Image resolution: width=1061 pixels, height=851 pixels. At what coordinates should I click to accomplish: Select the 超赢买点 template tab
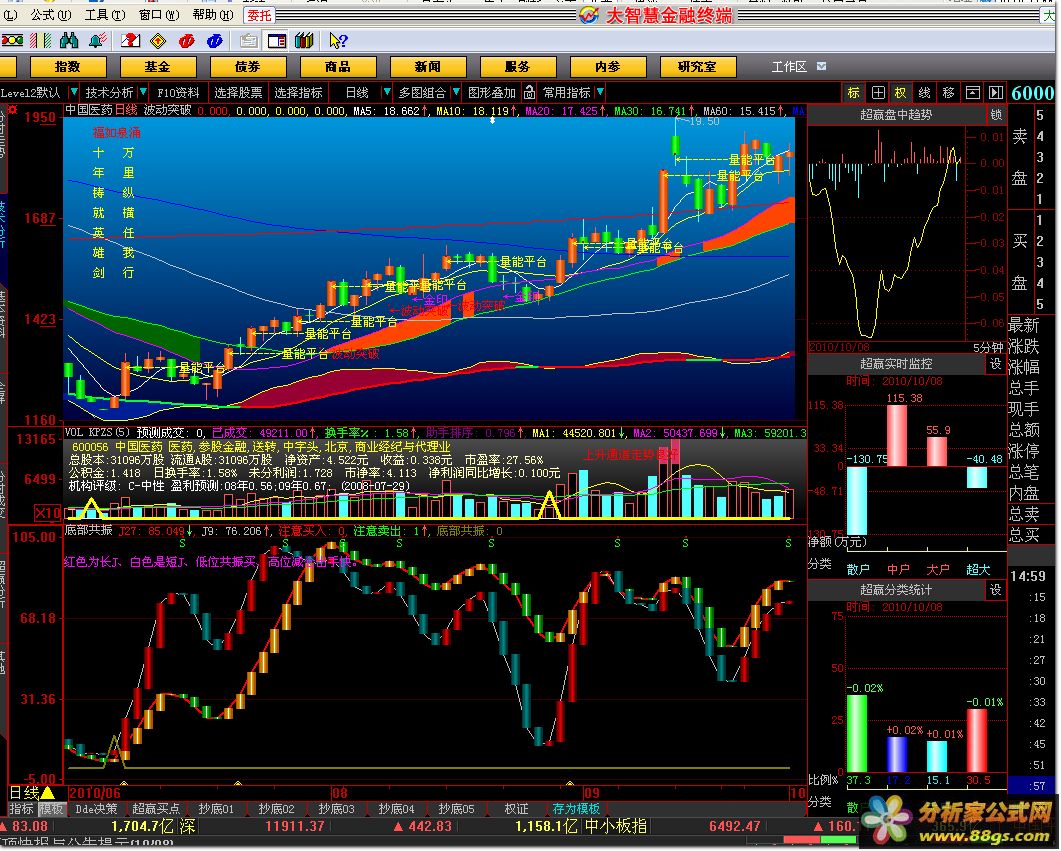pos(156,810)
